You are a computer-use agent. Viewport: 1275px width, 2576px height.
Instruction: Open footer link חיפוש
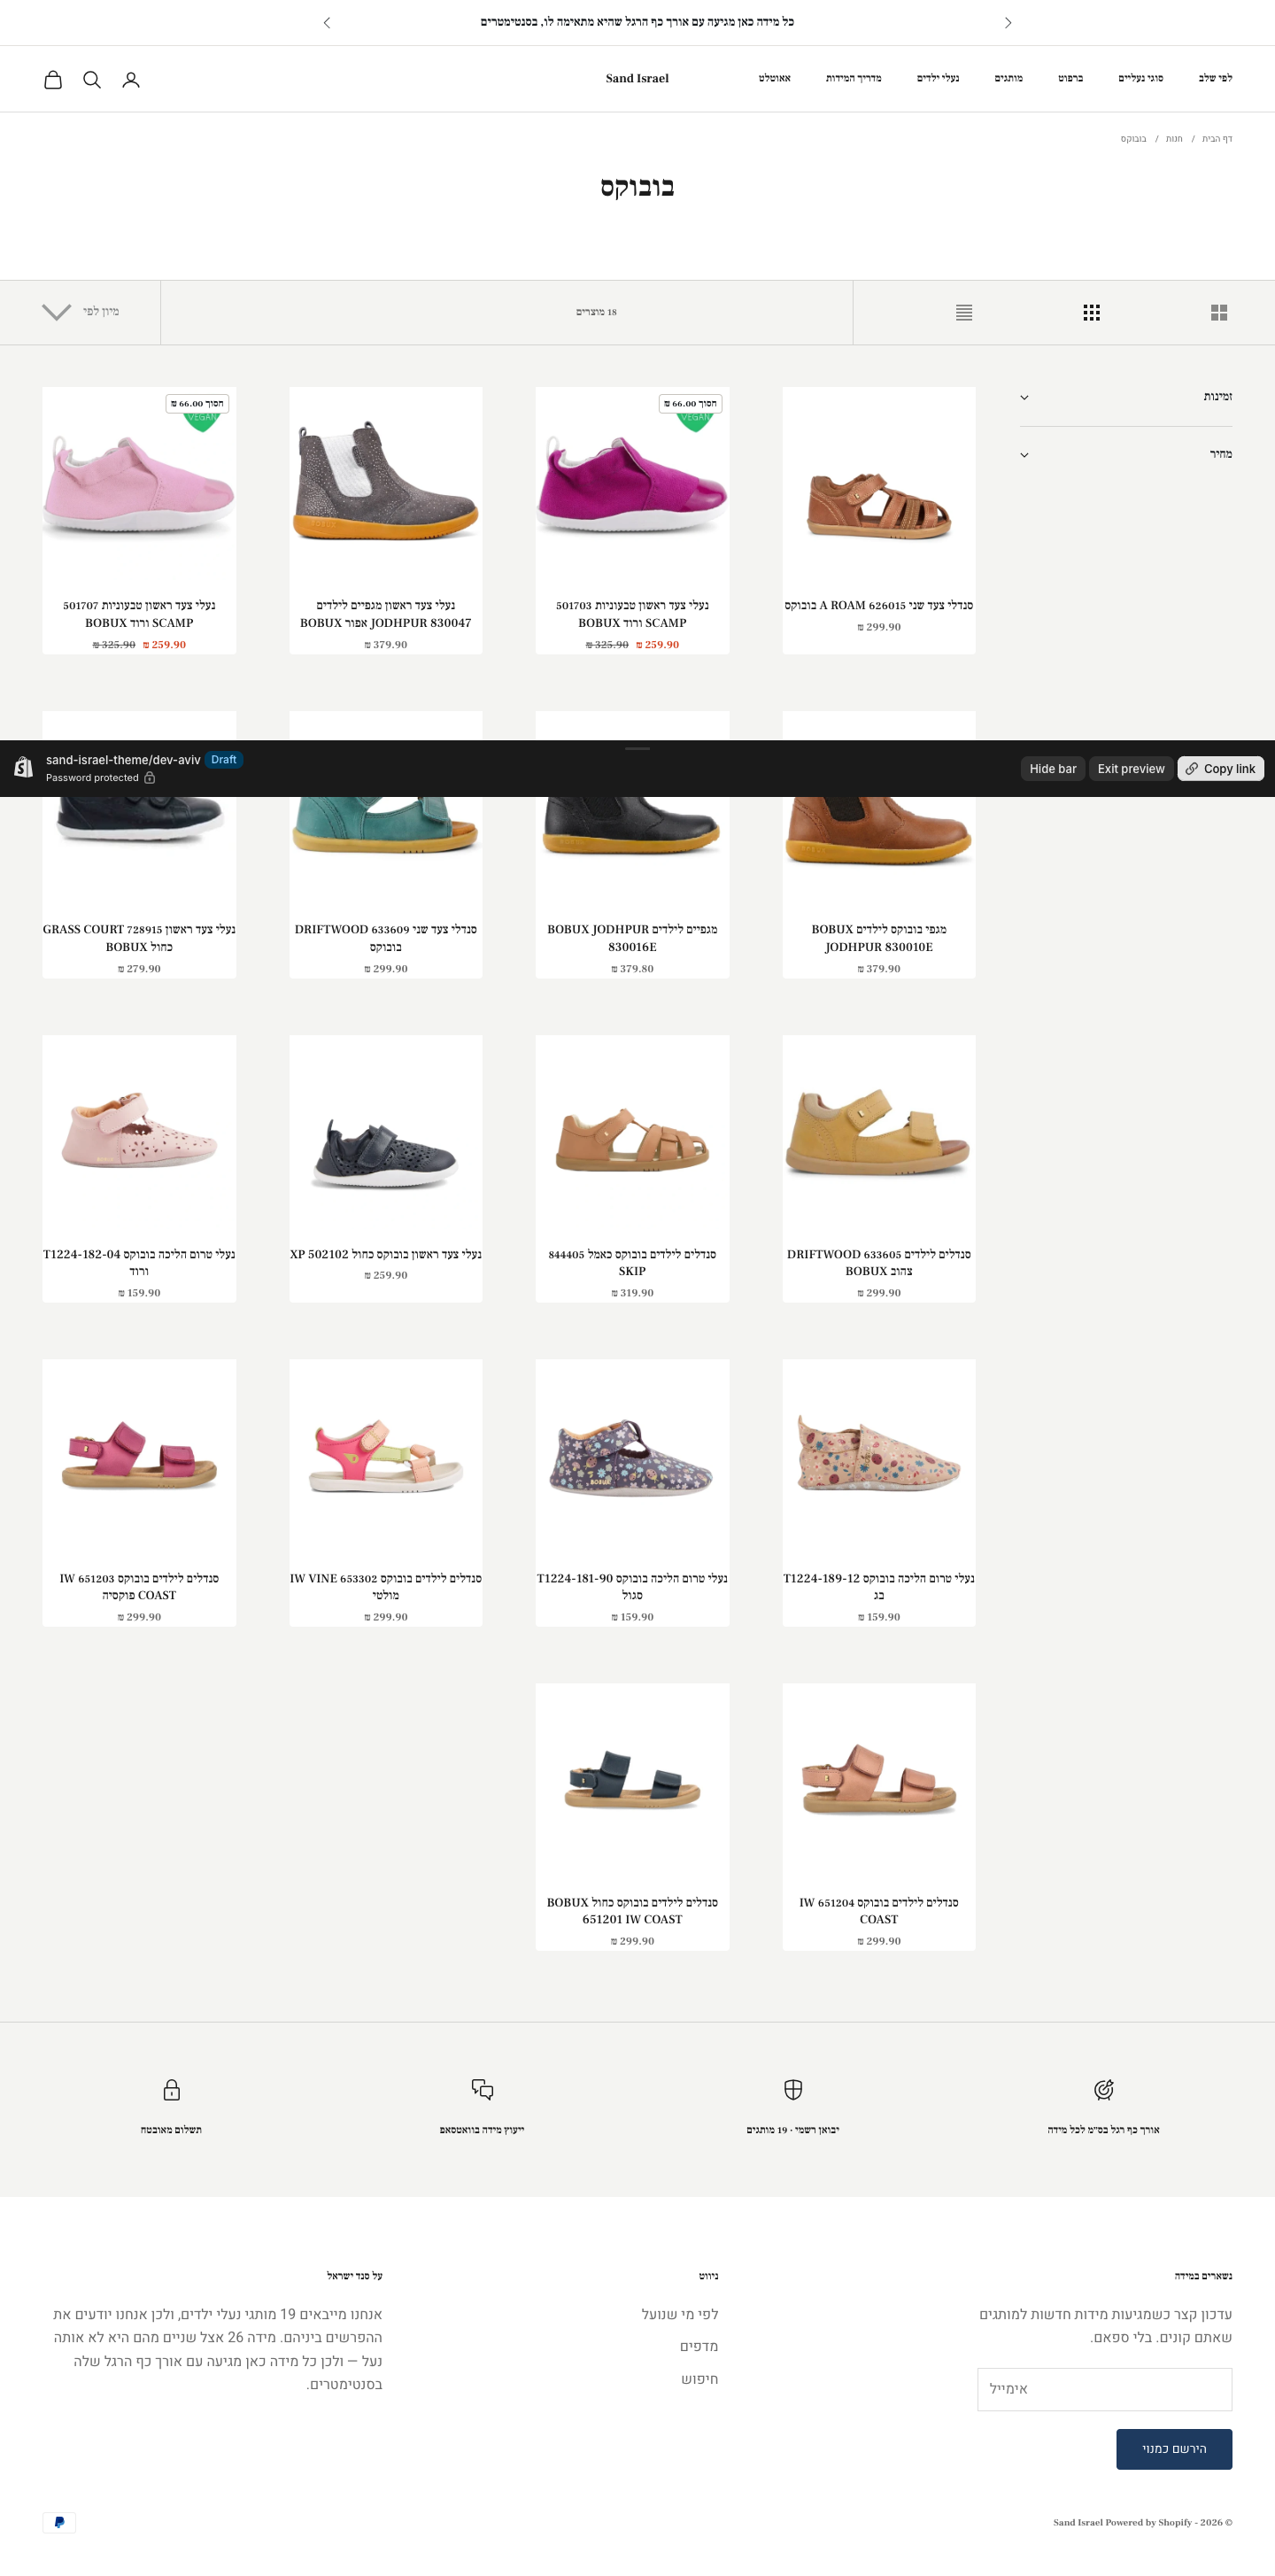700,2379
